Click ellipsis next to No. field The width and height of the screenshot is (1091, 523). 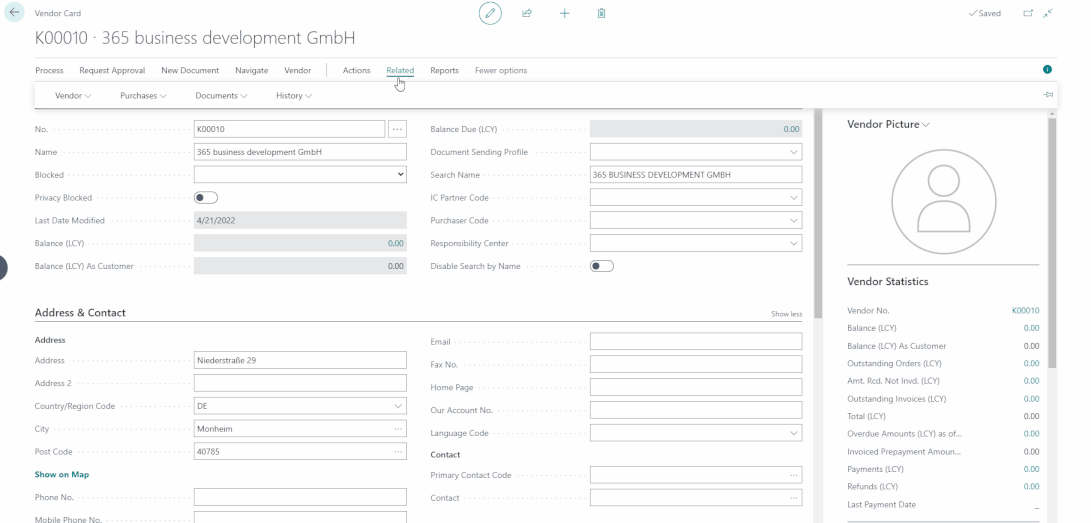[x=397, y=129]
